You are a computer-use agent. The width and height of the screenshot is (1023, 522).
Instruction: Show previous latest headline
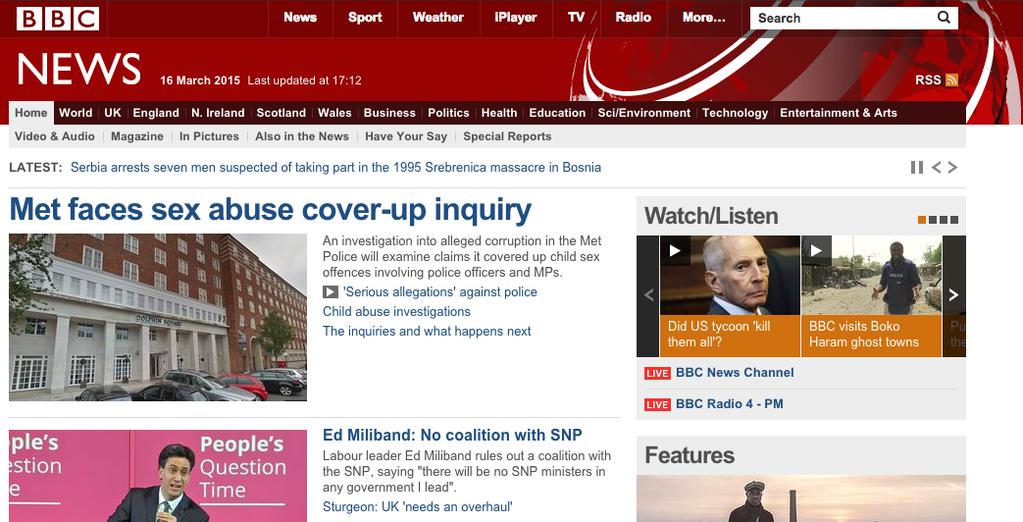(x=936, y=168)
